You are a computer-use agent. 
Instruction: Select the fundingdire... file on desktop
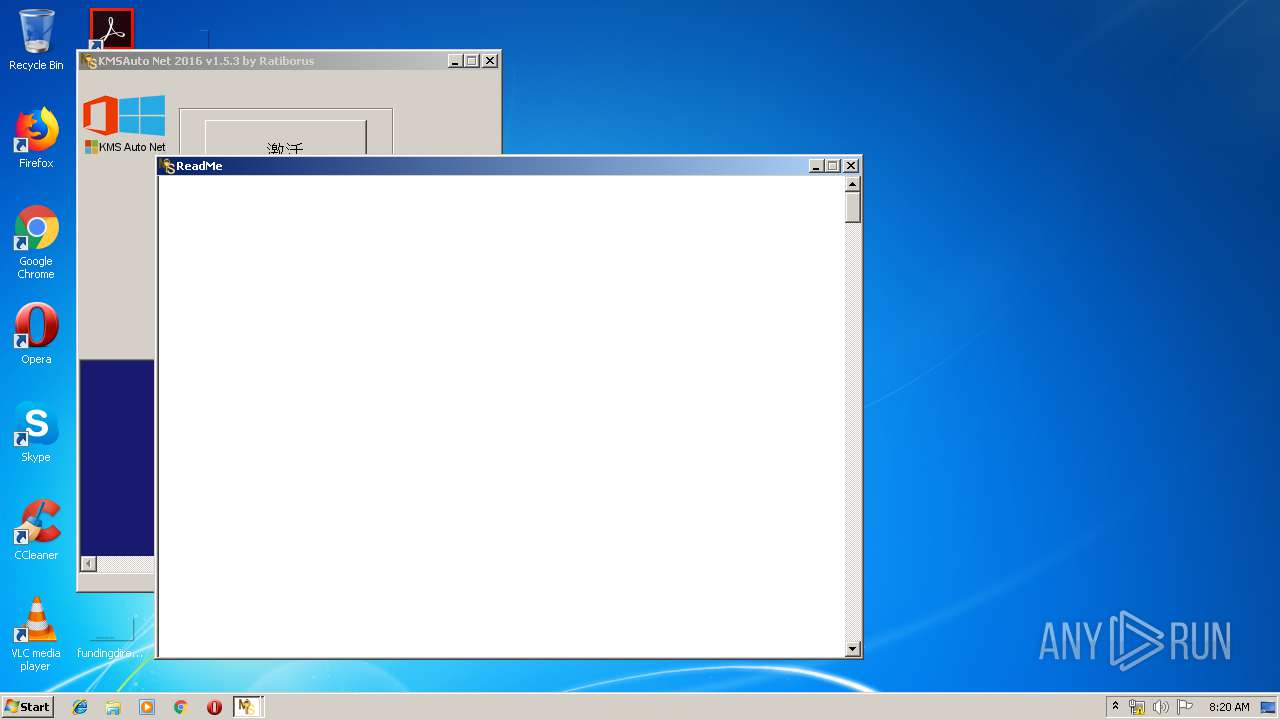(x=110, y=638)
